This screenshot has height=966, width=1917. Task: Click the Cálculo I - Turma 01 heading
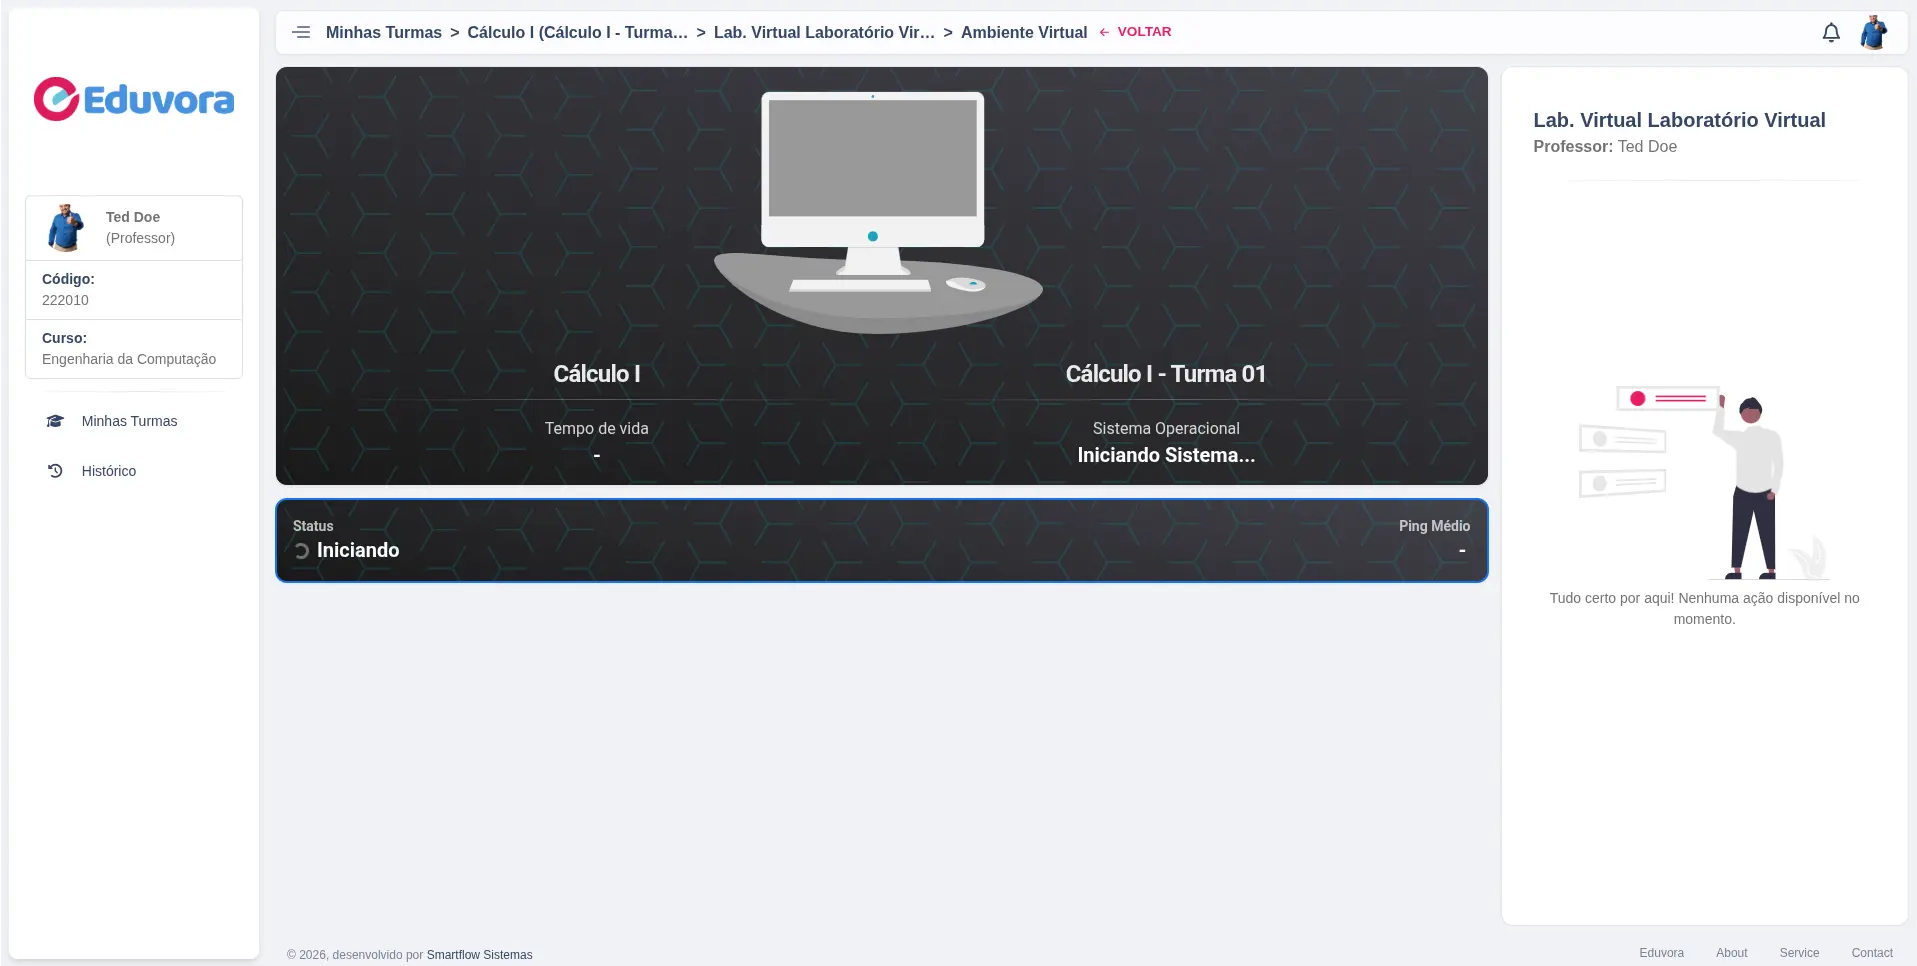tap(1166, 374)
